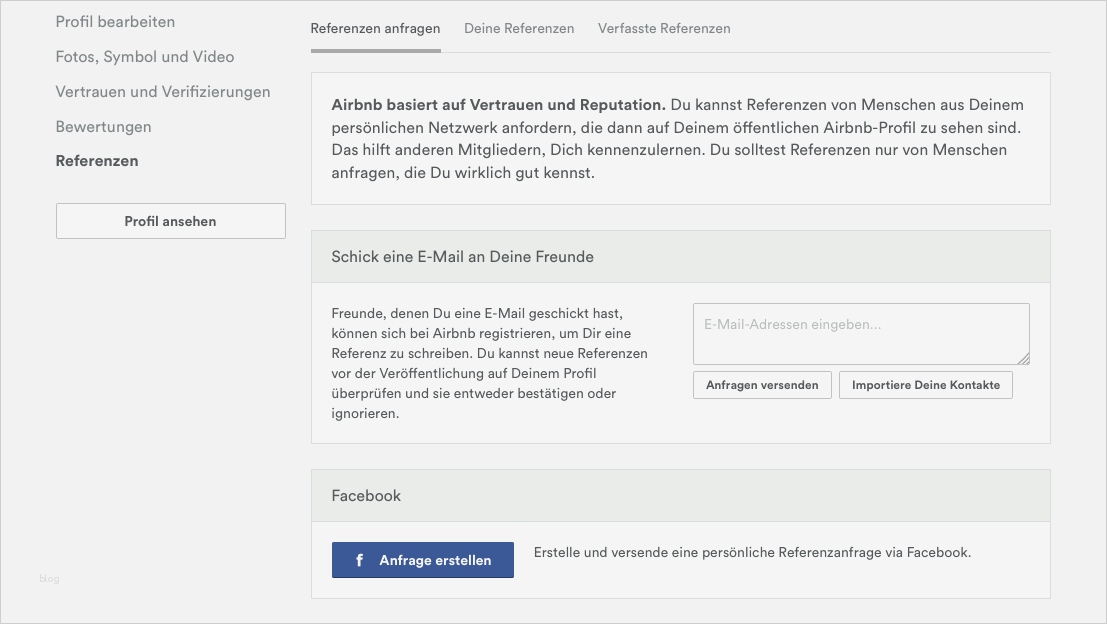This screenshot has width=1107, height=624.
Task: Click the resize handle of the email textarea
Action: [1025, 361]
